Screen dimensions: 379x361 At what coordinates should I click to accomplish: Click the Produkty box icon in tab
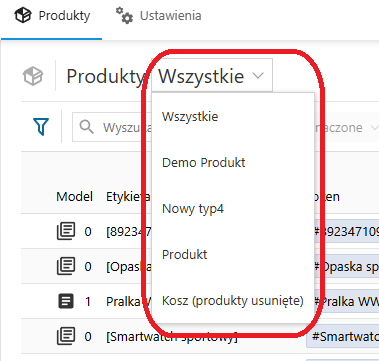pyautogui.click(x=23, y=16)
